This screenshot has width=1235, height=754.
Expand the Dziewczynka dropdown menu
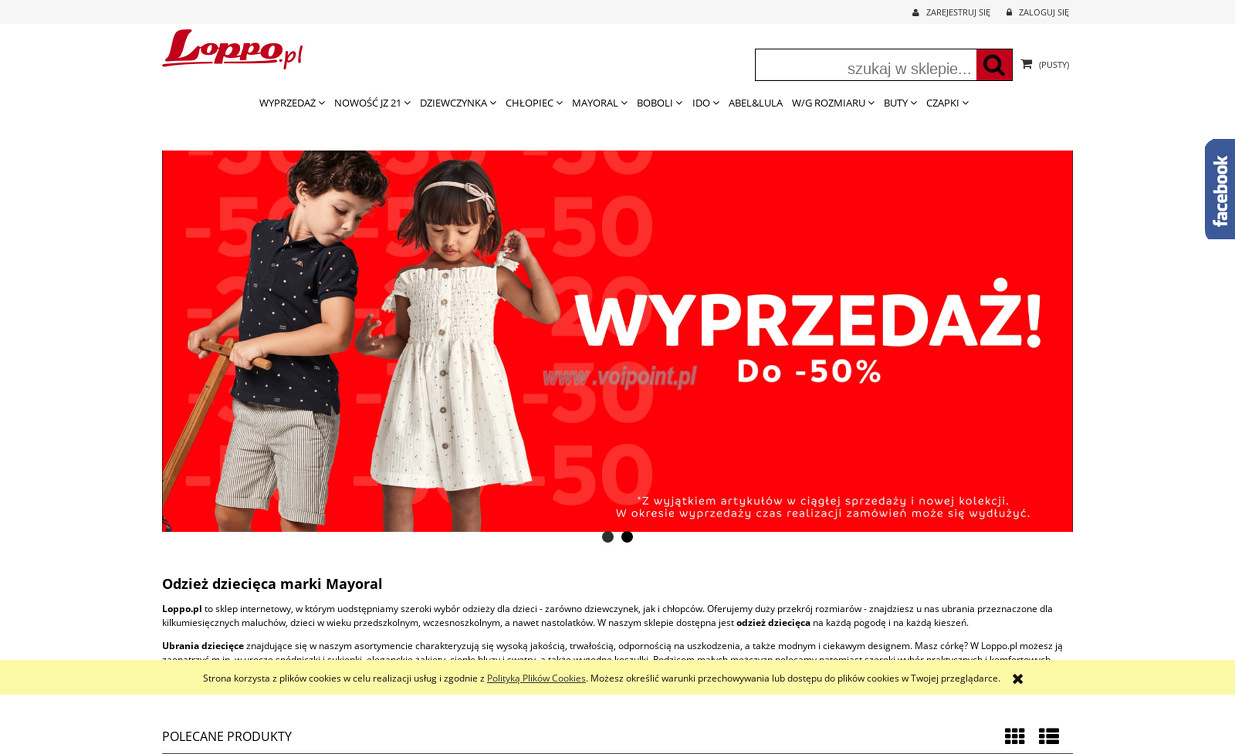458,103
